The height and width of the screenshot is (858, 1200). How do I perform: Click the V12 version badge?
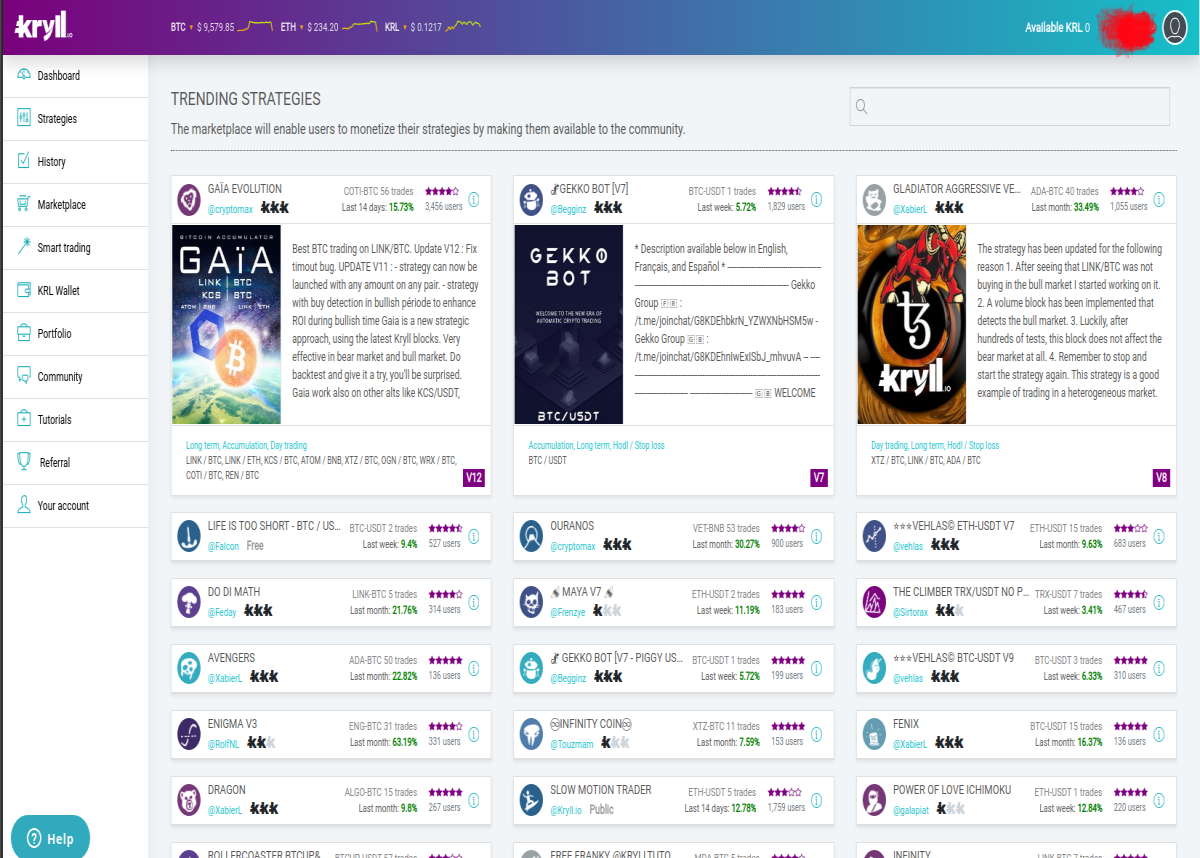tap(475, 478)
